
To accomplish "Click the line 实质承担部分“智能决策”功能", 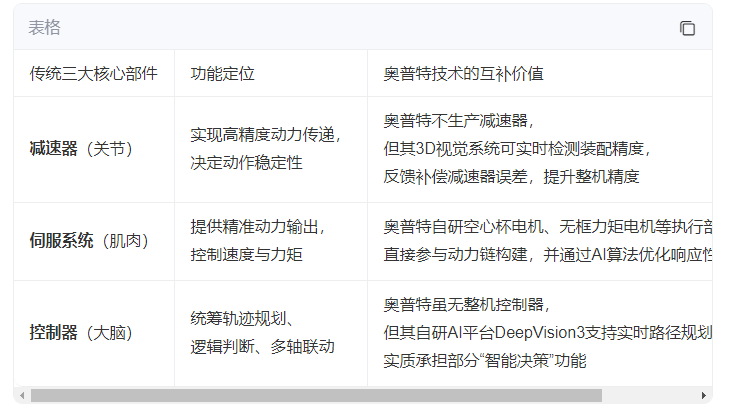I will point(485,361).
